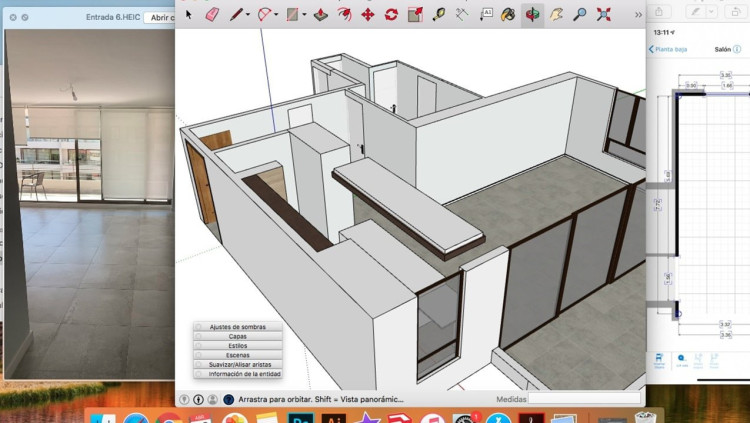Click the markup pen icon in right window
The height and width of the screenshot is (423, 750).
(x=694, y=12)
